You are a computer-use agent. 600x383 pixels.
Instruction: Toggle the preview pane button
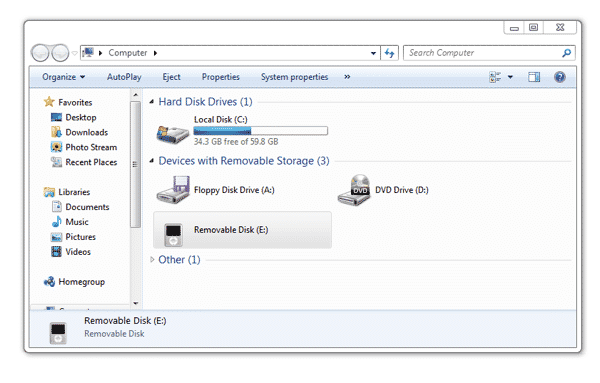pos(534,77)
